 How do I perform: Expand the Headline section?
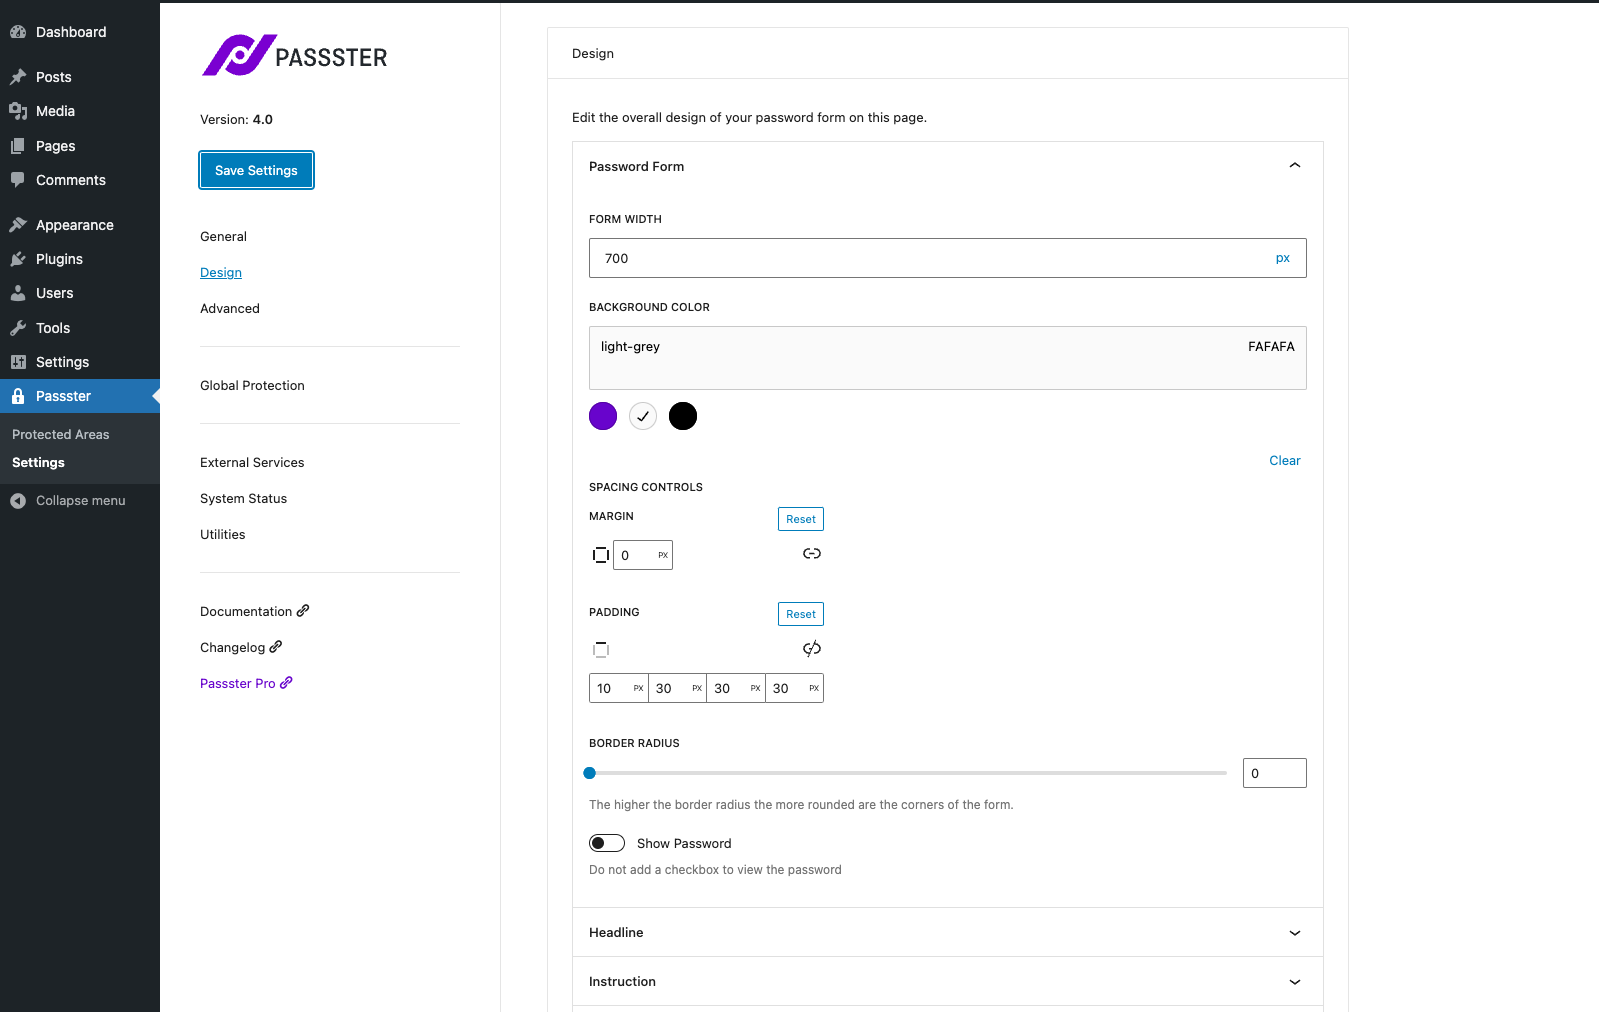click(1295, 933)
